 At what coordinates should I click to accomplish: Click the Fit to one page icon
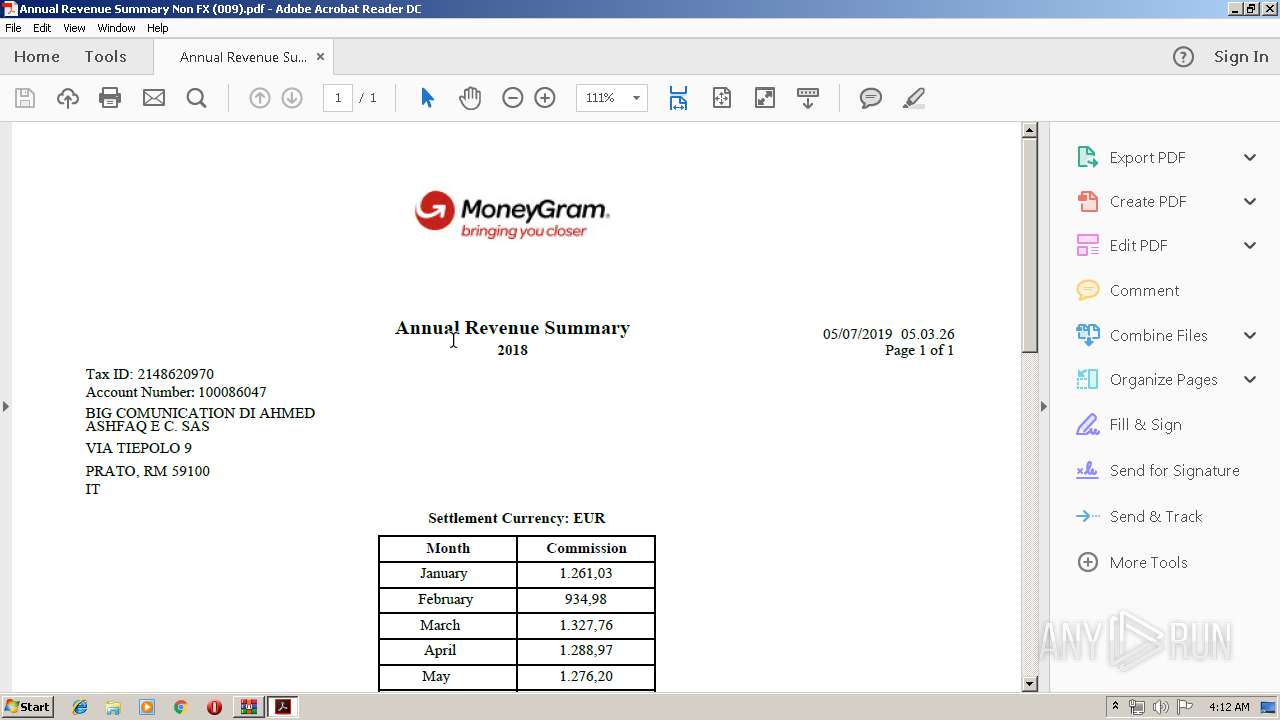pyautogui.click(x=722, y=98)
